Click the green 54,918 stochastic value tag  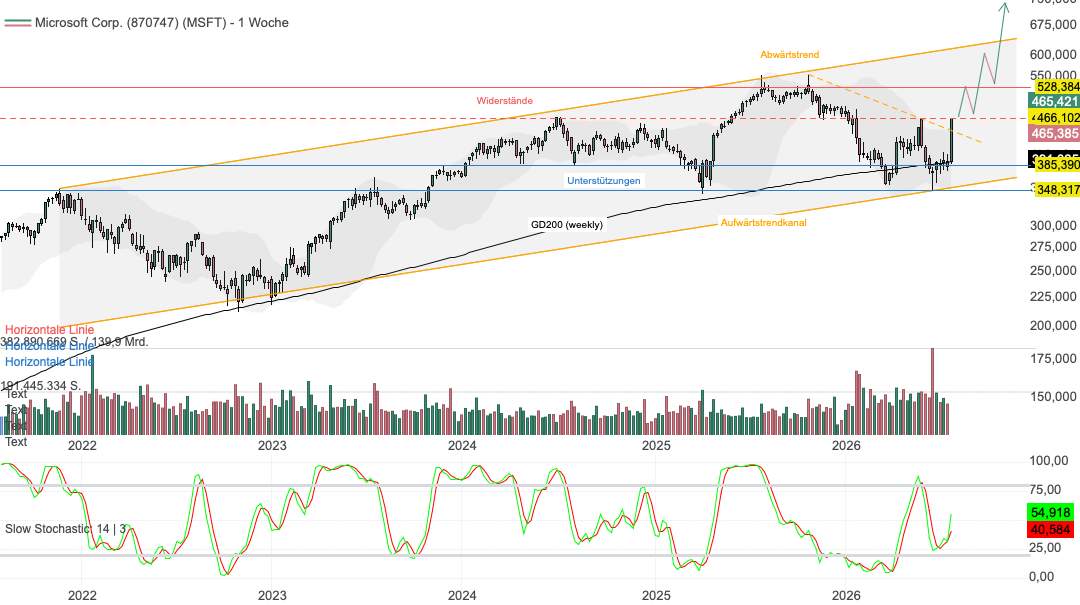(x=1050, y=513)
